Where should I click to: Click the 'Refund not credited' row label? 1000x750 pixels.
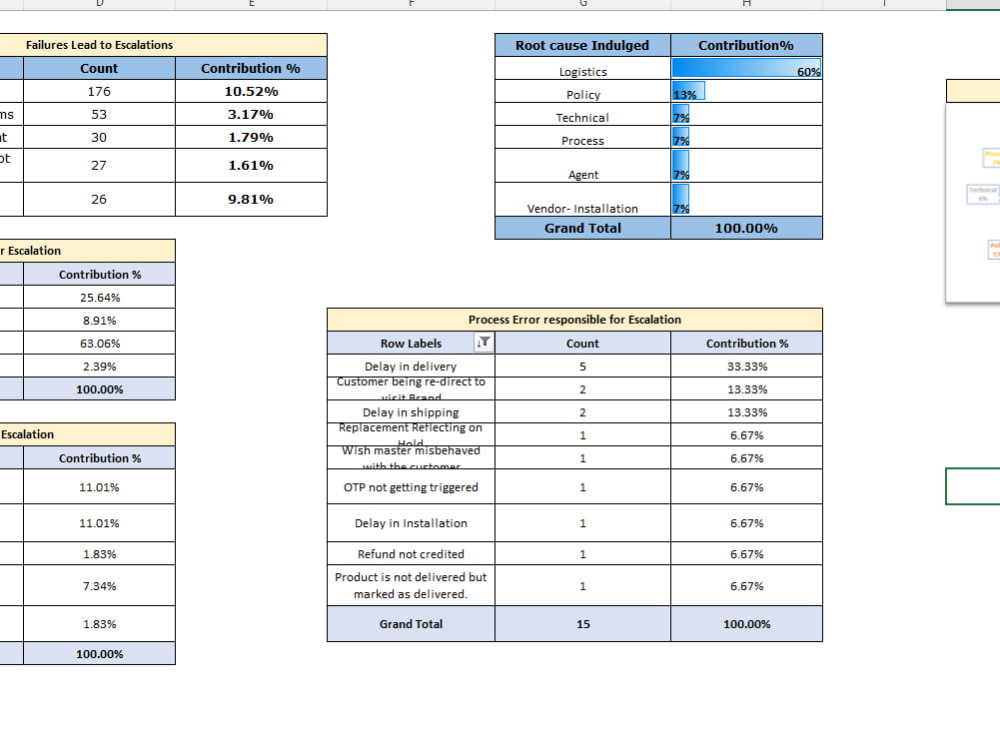(x=411, y=554)
